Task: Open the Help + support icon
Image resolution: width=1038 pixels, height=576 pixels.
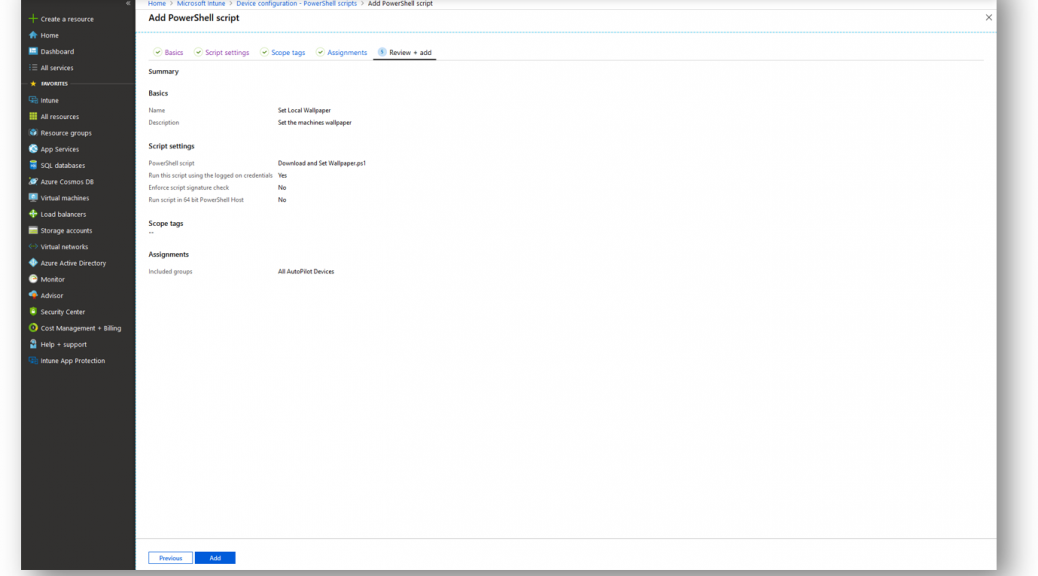Action: [x=33, y=344]
